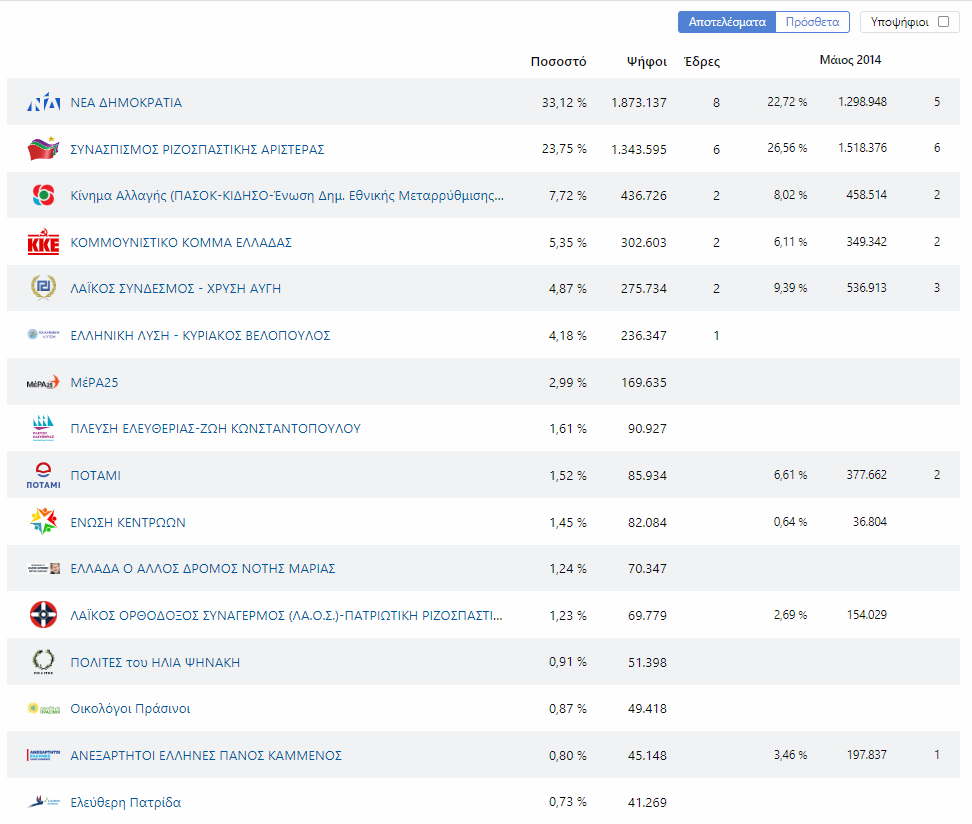The height and width of the screenshot is (824, 972).
Task: Click the Ένωση Κεντρώων star logo
Action: pyautogui.click(x=43, y=521)
